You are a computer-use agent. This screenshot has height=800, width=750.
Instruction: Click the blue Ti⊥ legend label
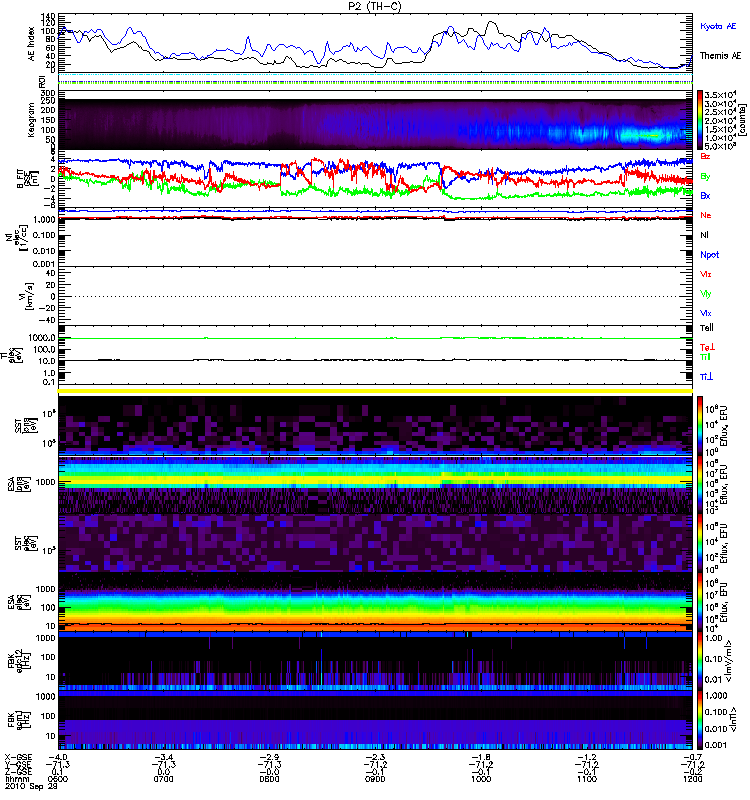point(706,377)
